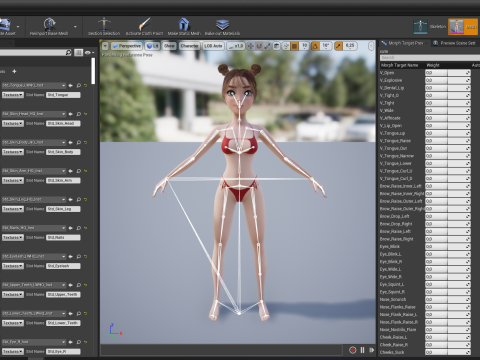Reset the Std_Lower_Teeth material to default

pos(86,314)
